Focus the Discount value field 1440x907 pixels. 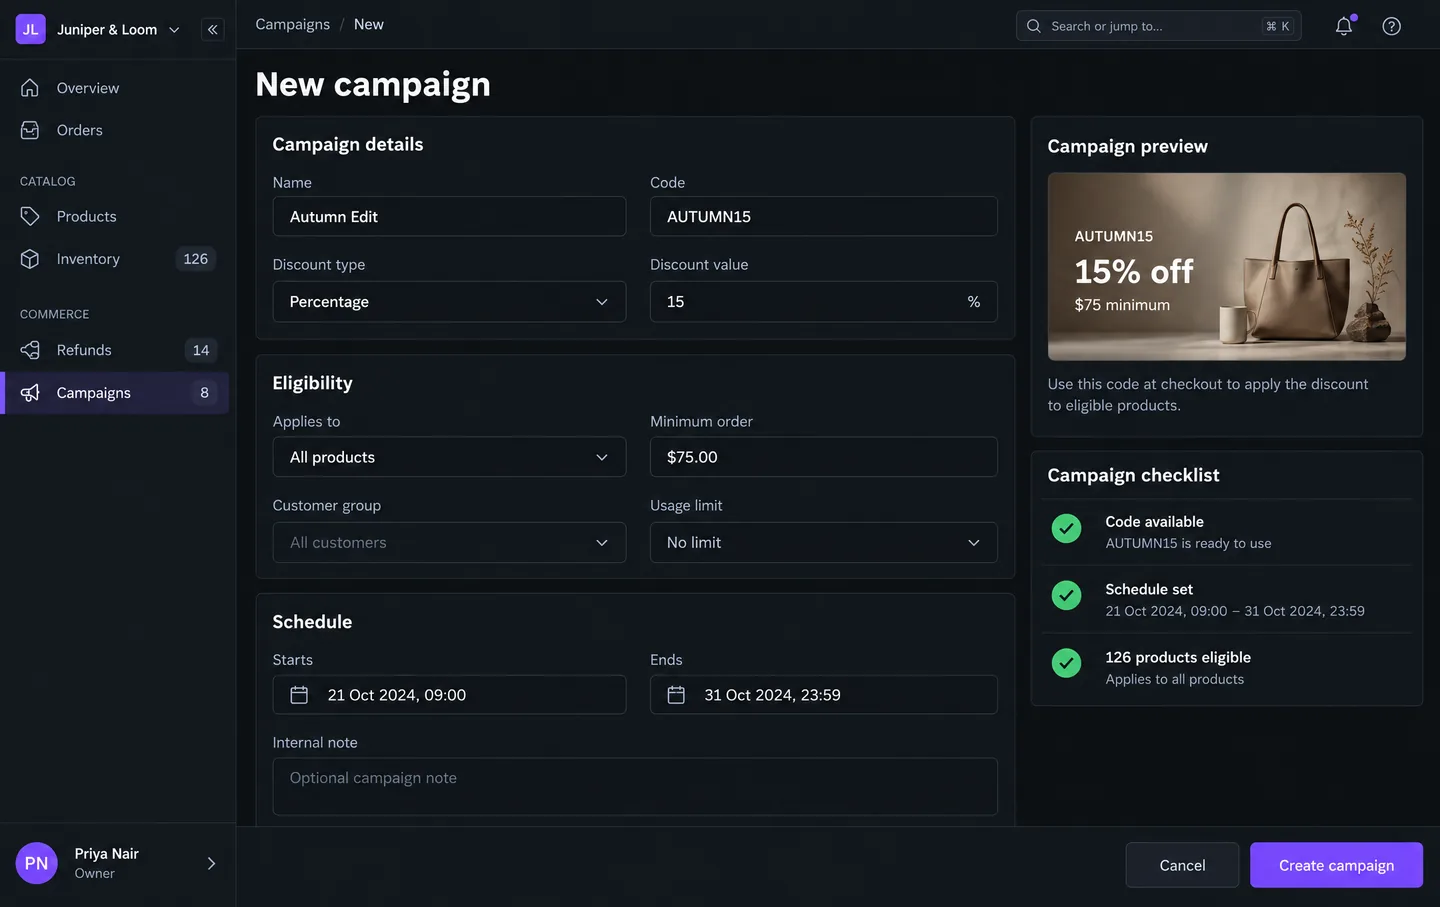[824, 302]
